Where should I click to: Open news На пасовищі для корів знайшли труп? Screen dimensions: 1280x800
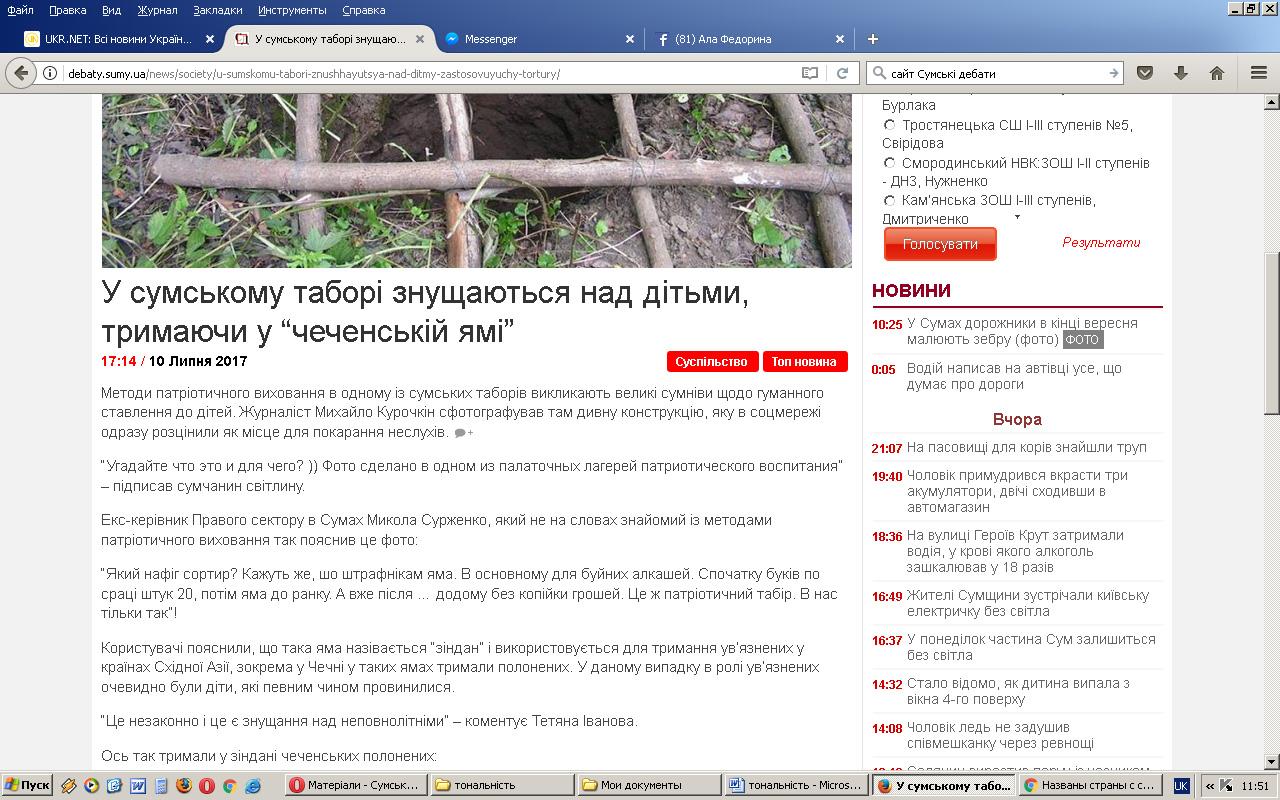pyautogui.click(x=1027, y=447)
